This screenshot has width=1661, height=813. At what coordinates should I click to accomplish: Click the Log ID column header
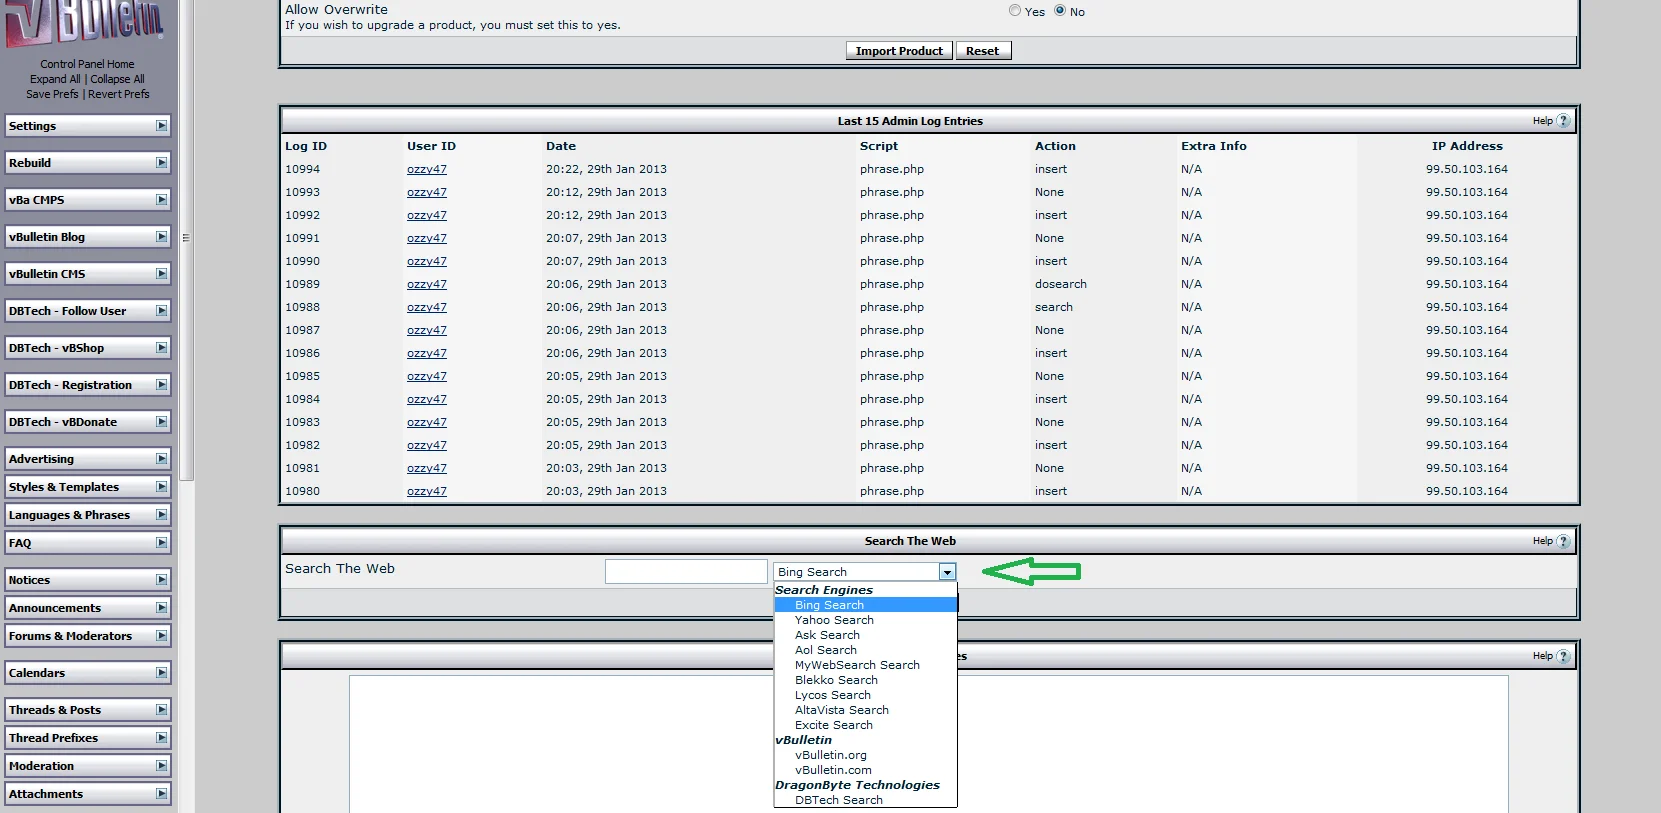click(x=306, y=146)
